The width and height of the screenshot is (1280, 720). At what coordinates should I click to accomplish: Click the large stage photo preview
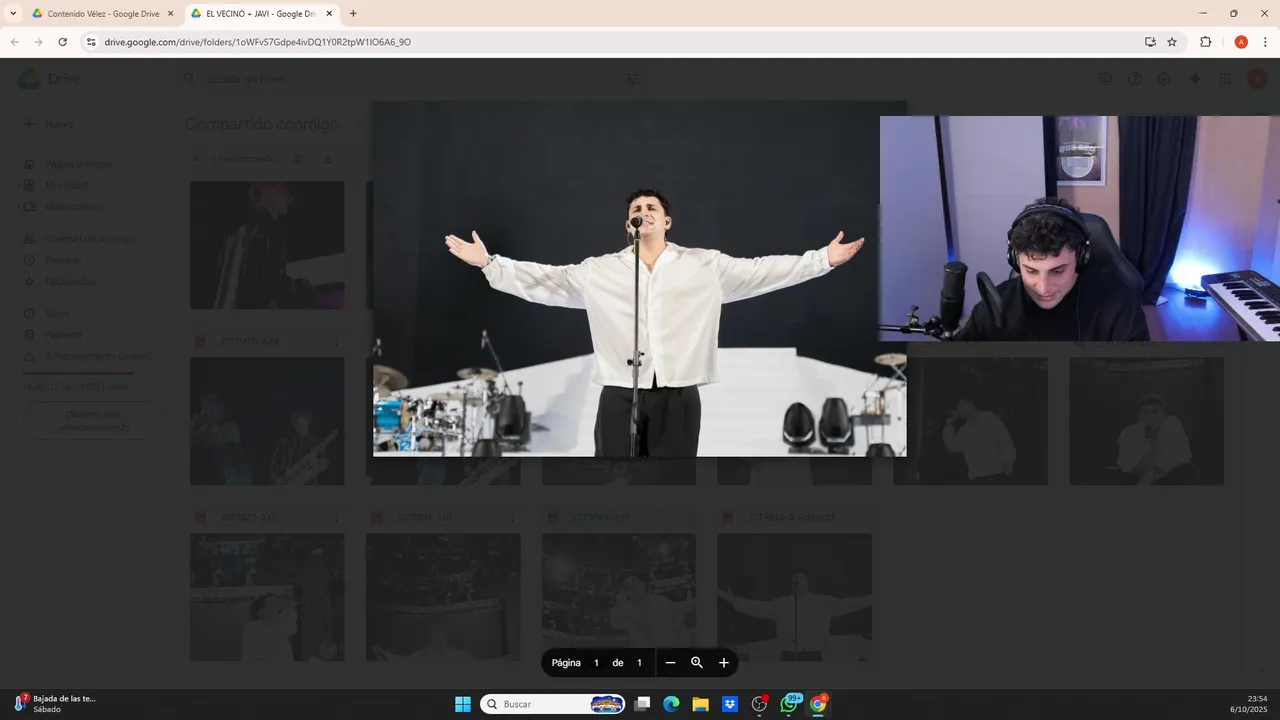639,279
